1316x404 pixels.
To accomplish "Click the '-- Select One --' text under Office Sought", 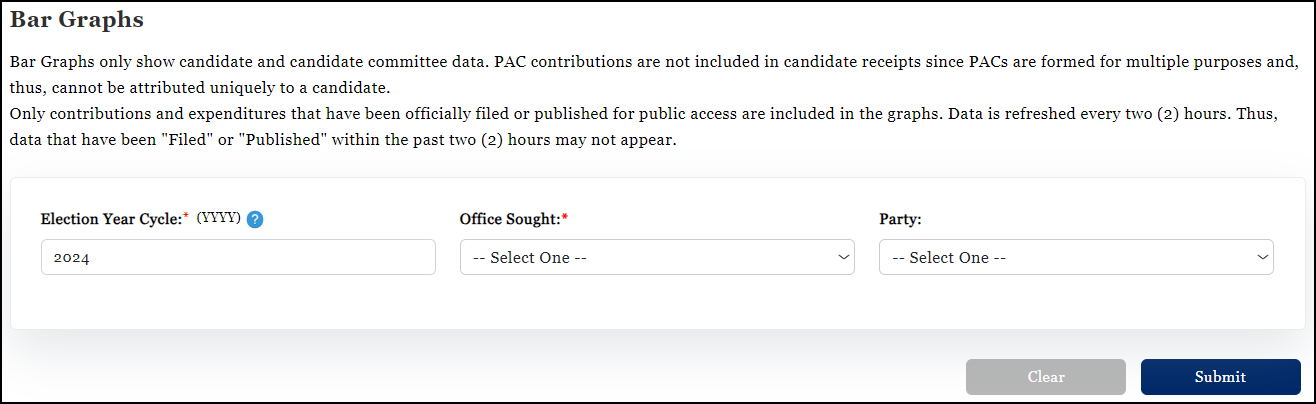I will [529, 257].
